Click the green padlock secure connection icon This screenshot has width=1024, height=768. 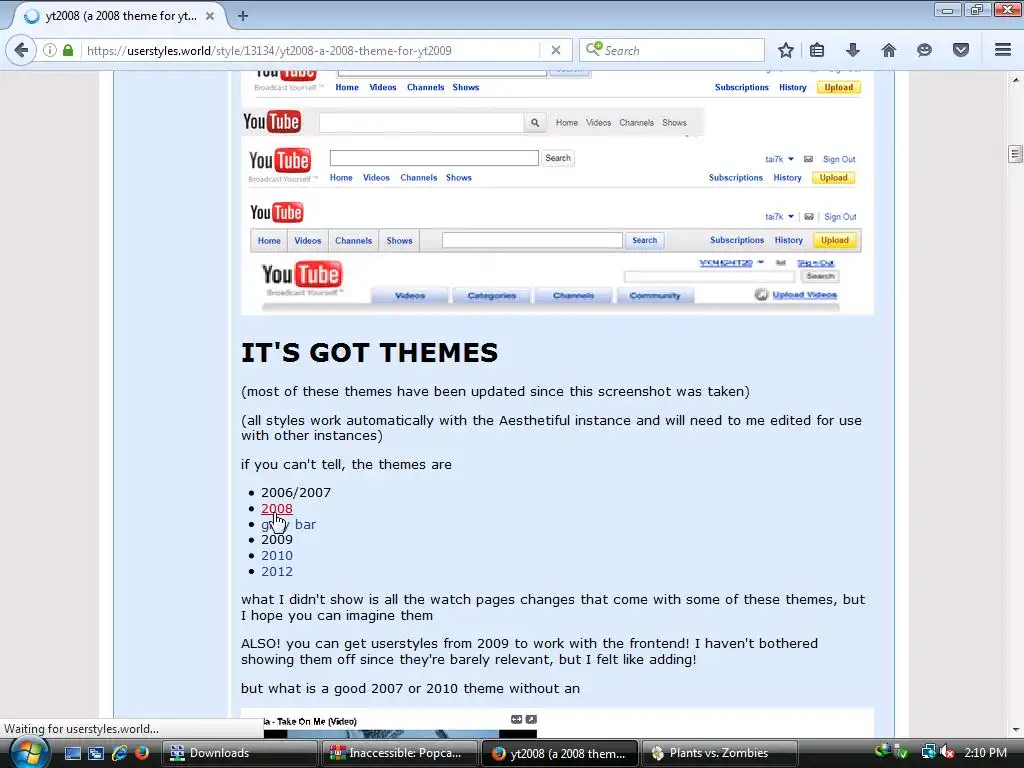pyautogui.click(x=68, y=50)
